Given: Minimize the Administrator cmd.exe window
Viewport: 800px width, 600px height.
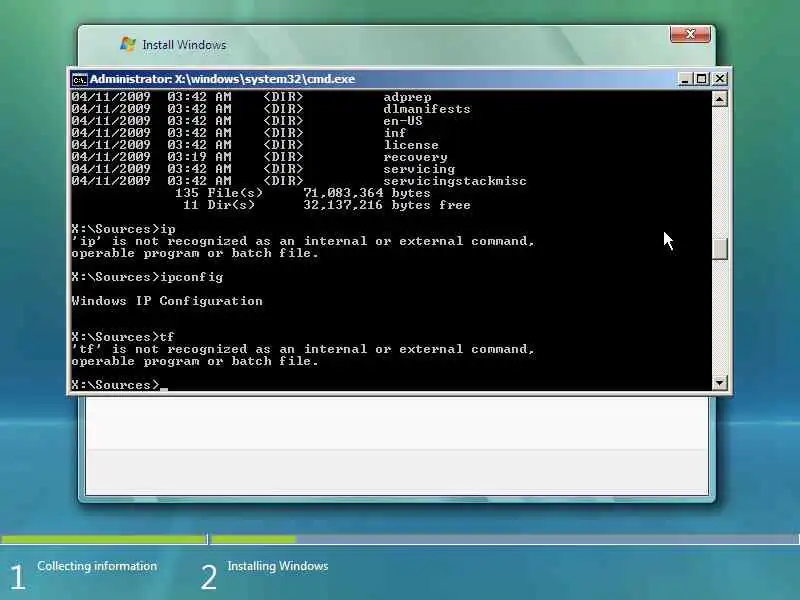Looking at the screenshot, I should click(x=685, y=79).
